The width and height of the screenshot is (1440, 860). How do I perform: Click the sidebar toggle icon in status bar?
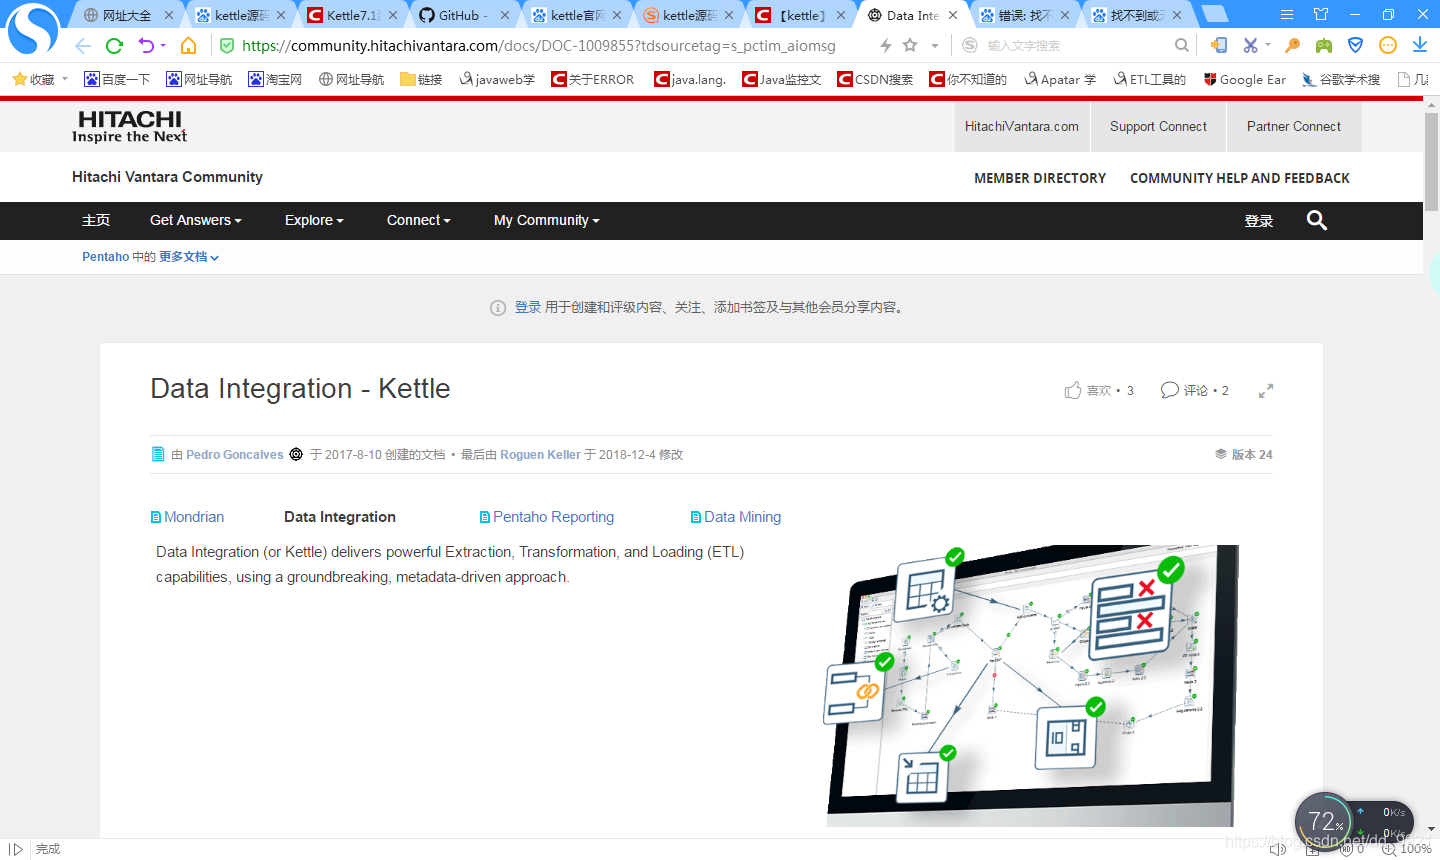point(16,849)
